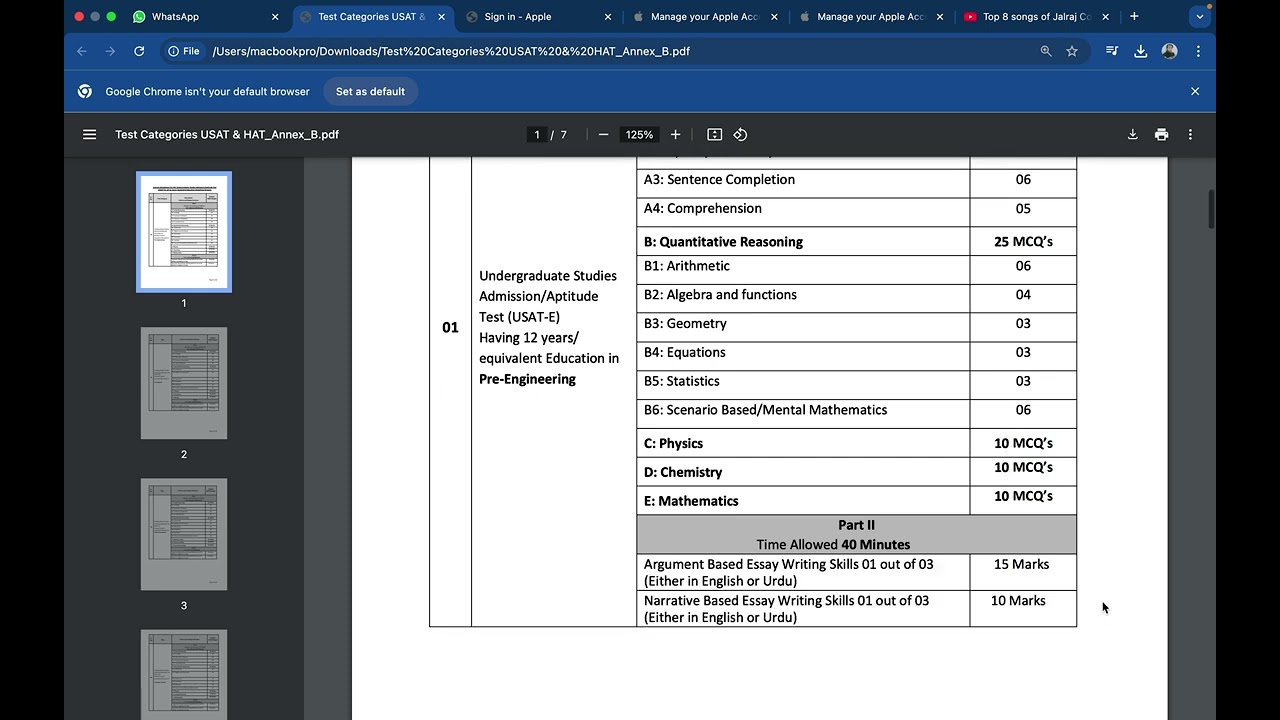This screenshot has width=1280, height=720.
Task: Click the File site info chip
Action: [183, 51]
